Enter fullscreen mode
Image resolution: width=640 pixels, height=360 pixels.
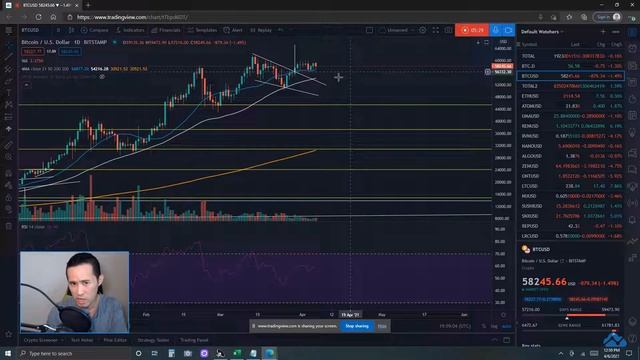pyautogui.click(x=436, y=30)
